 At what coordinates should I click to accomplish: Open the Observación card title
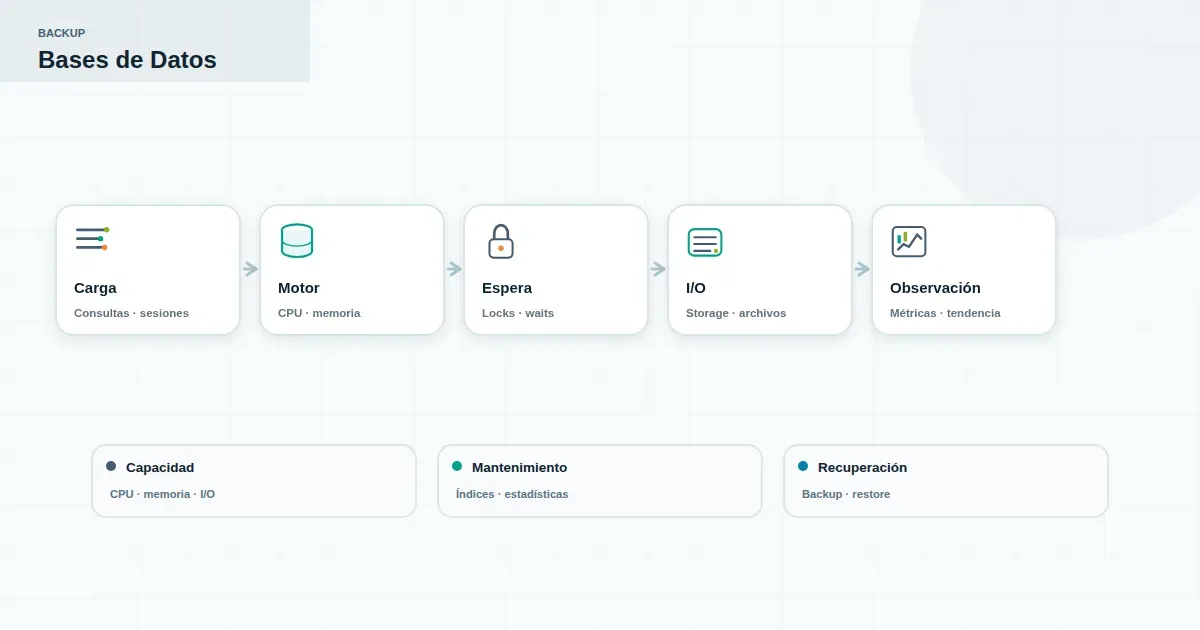point(935,288)
